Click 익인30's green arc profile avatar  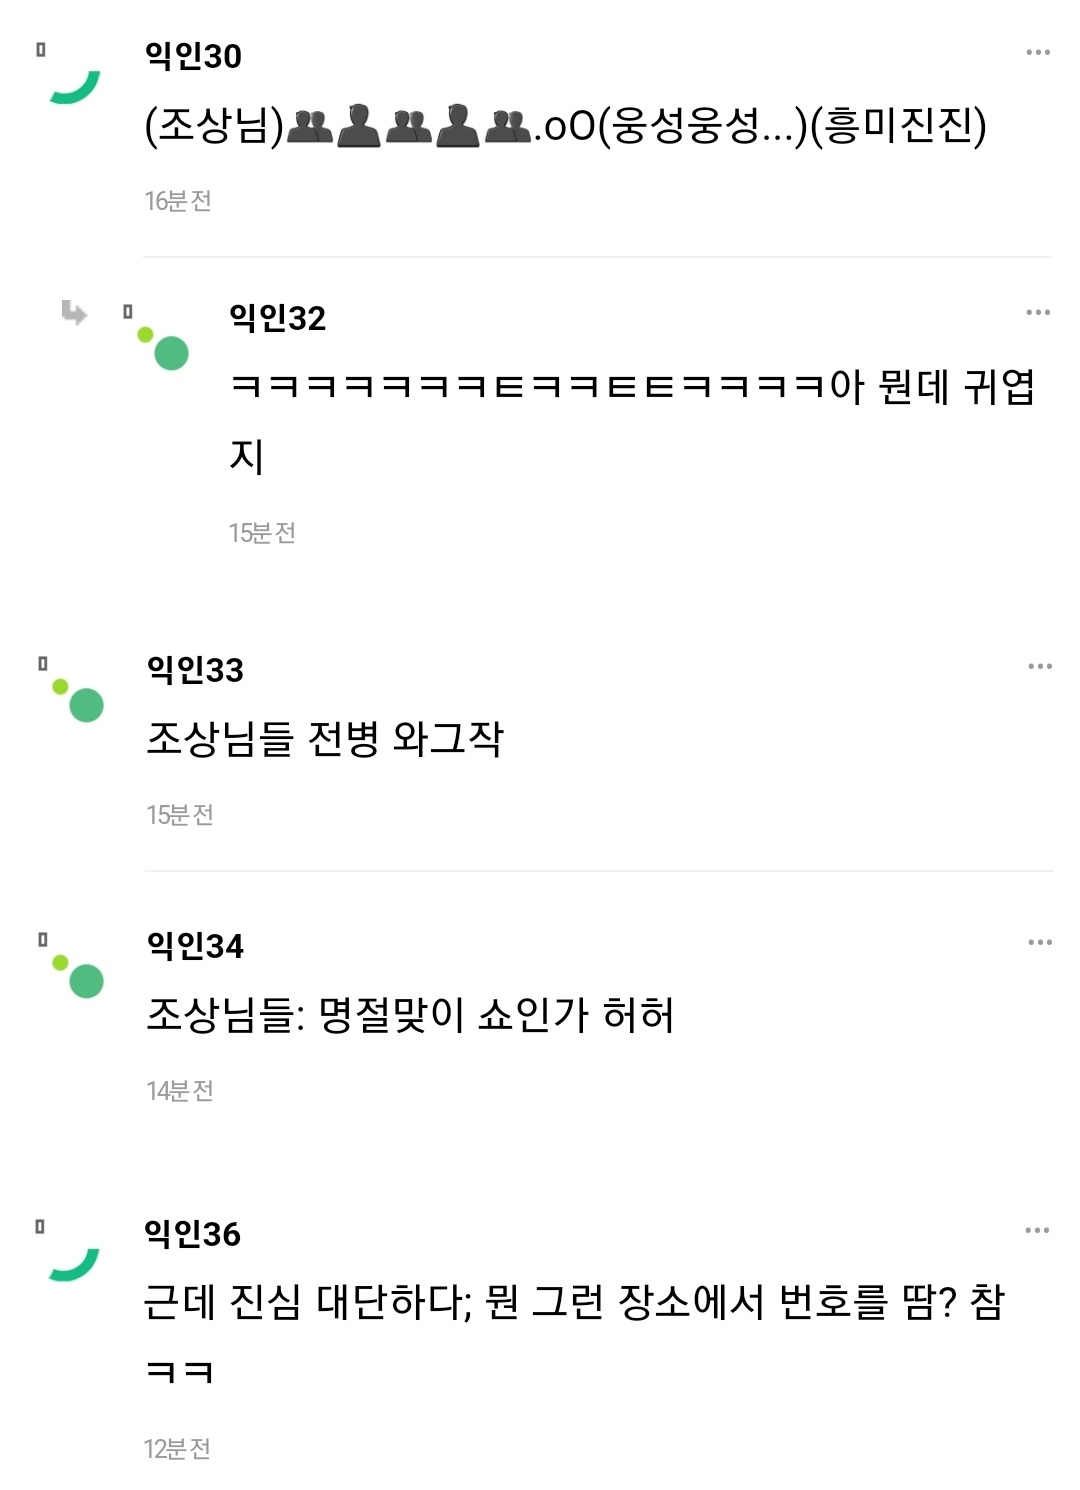coord(76,85)
